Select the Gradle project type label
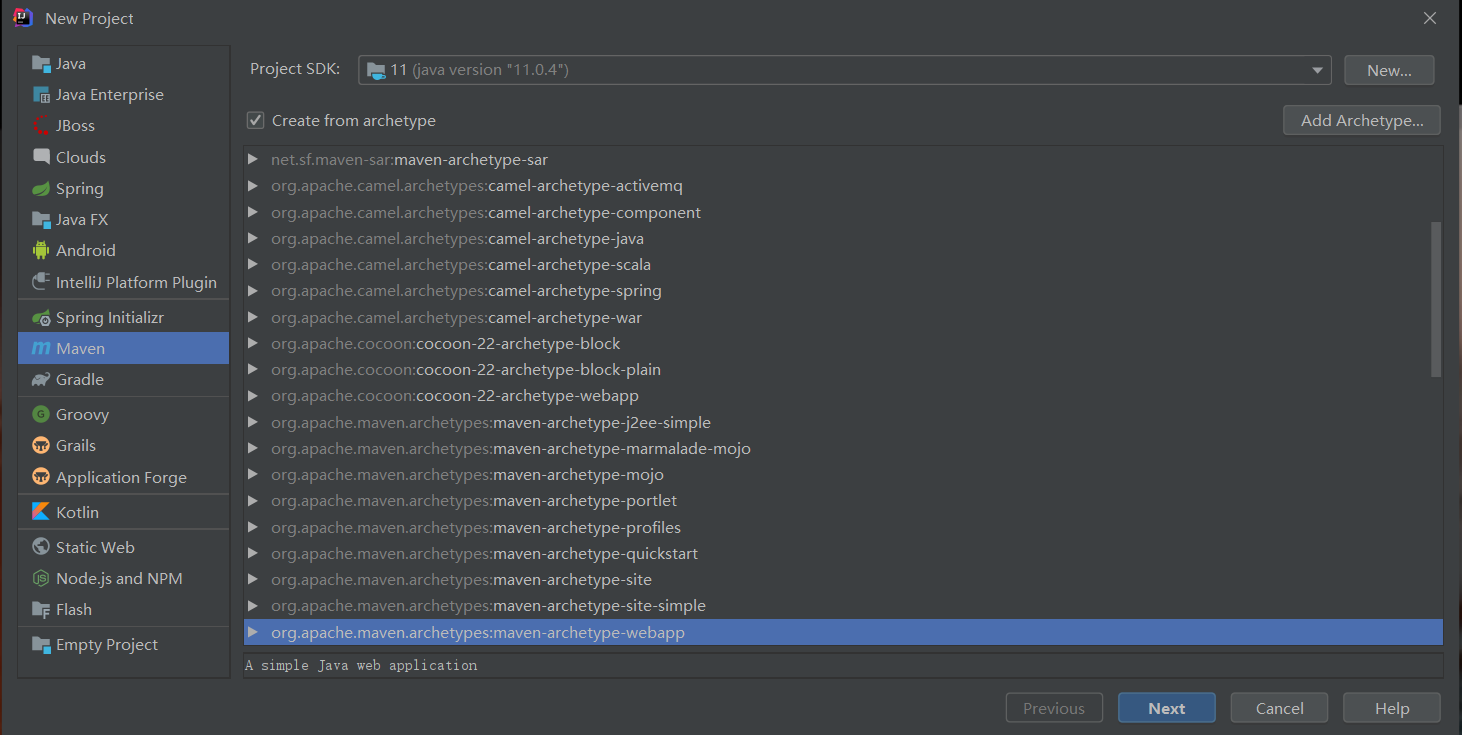 pos(80,380)
